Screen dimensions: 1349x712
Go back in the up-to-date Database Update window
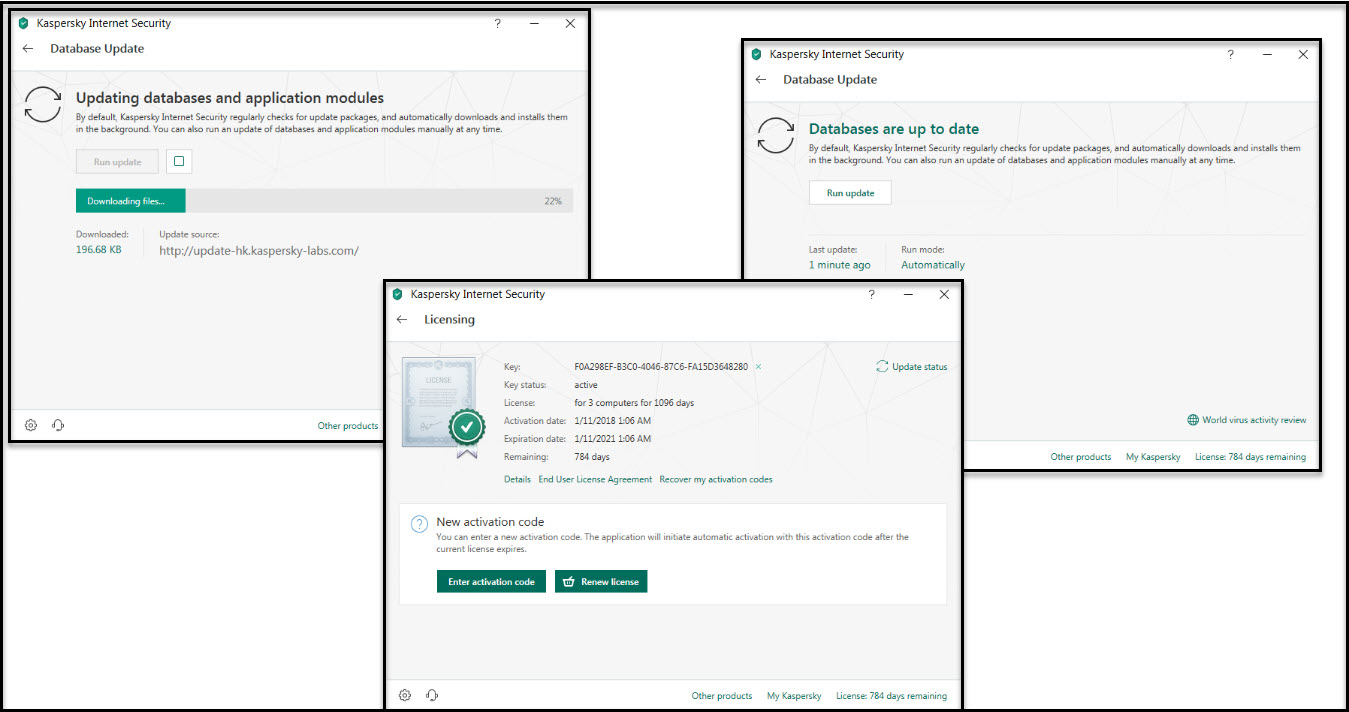point(761,79)
